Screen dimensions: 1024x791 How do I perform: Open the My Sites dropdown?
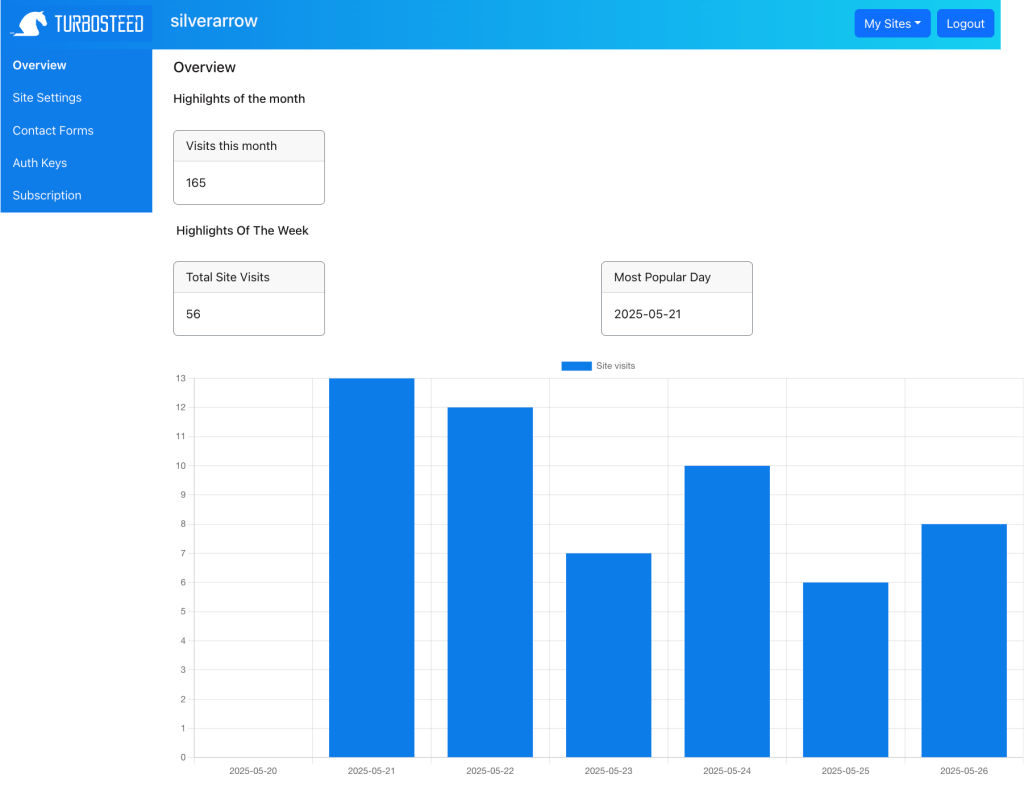tap(892, 24)
